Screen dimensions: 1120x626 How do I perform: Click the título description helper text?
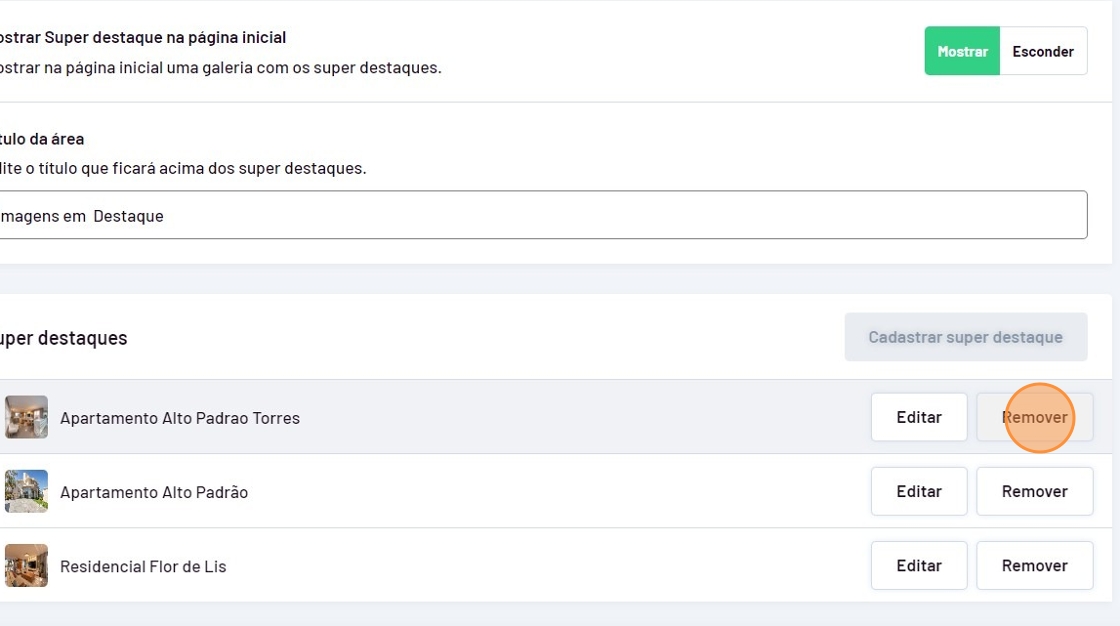pos(182,168)
